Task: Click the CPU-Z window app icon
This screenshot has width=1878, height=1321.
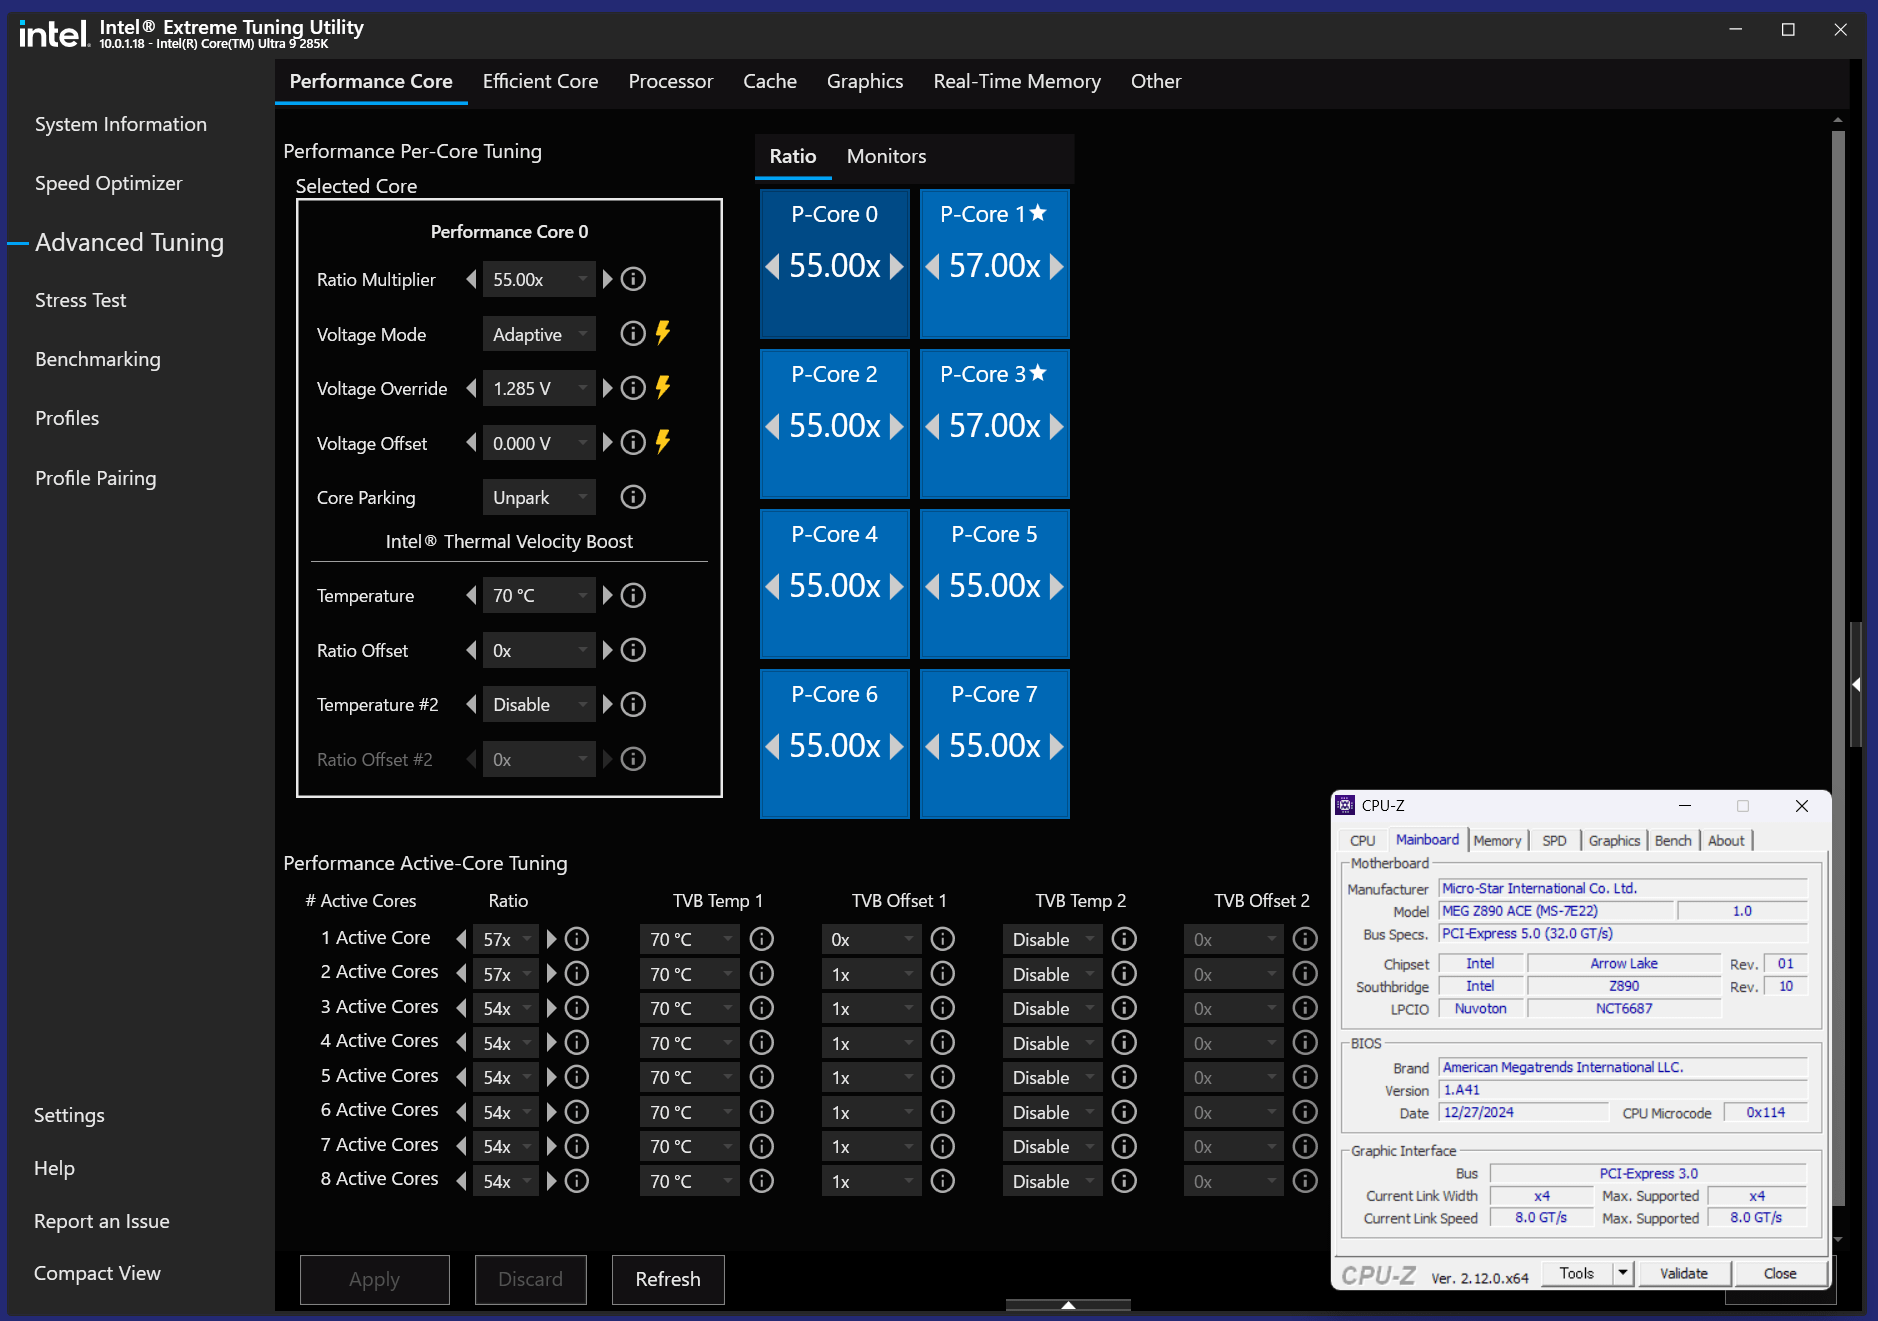Action: [1346, 805]
